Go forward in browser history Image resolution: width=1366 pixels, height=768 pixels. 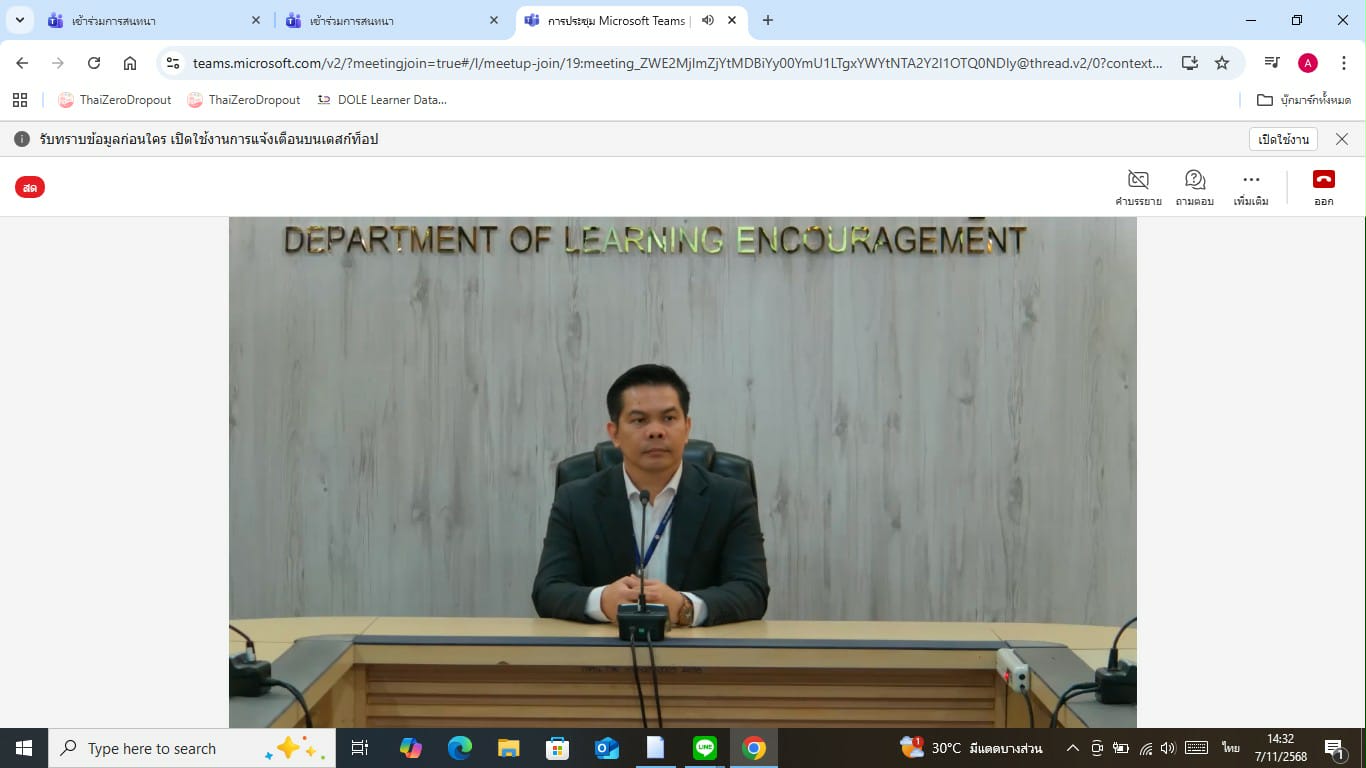(x=58, y=63)
